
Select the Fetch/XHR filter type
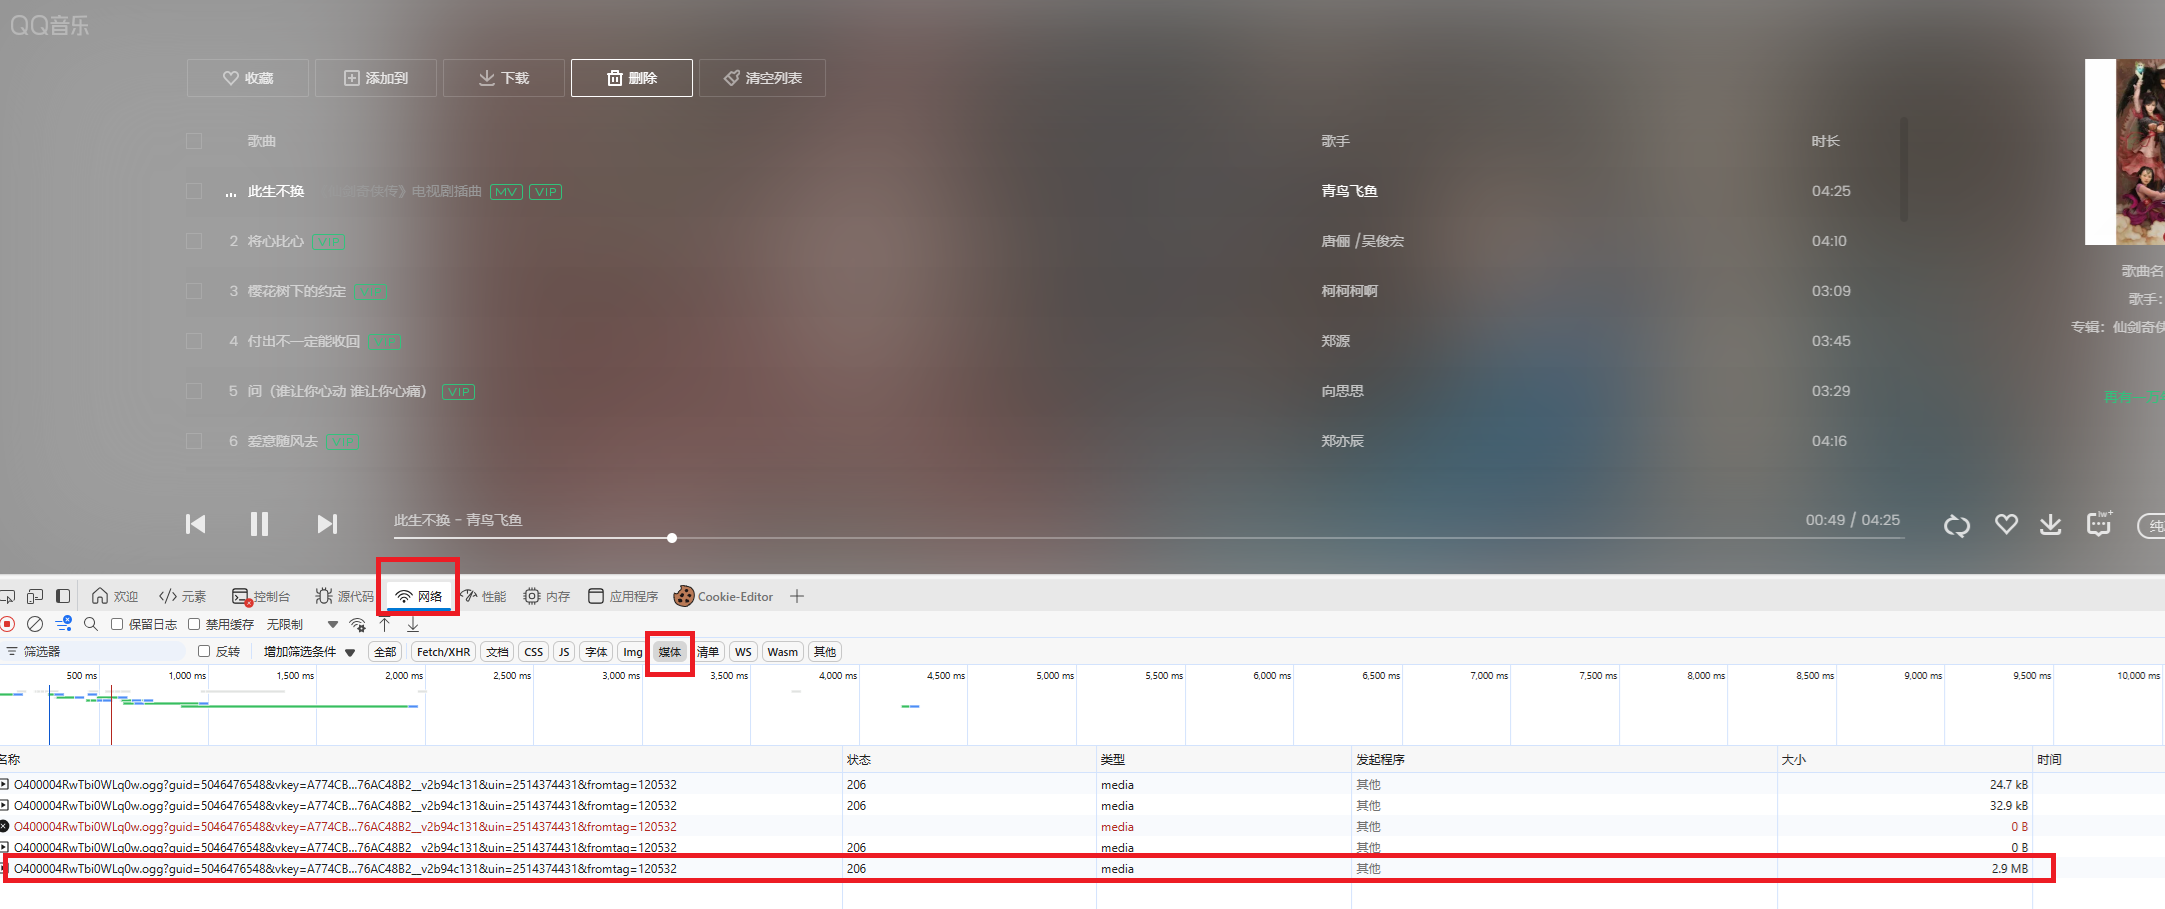tap(443, 651)
